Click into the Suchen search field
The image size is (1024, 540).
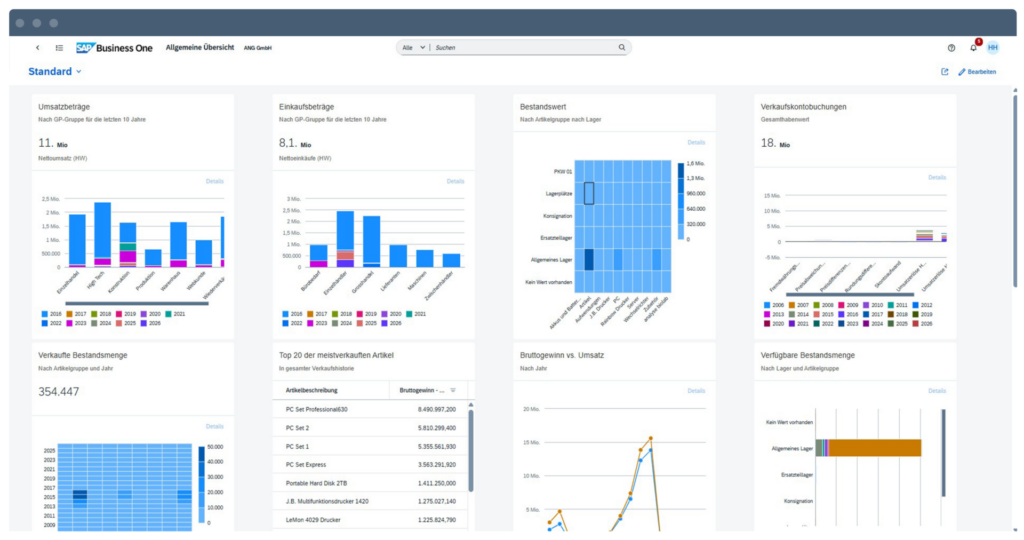(x=522, y=48)
